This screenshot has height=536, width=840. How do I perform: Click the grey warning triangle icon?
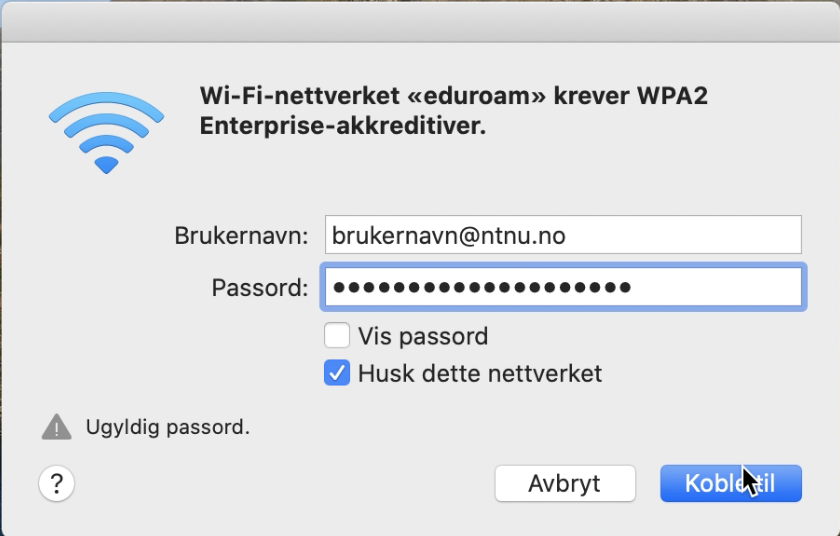coord(57,427)
